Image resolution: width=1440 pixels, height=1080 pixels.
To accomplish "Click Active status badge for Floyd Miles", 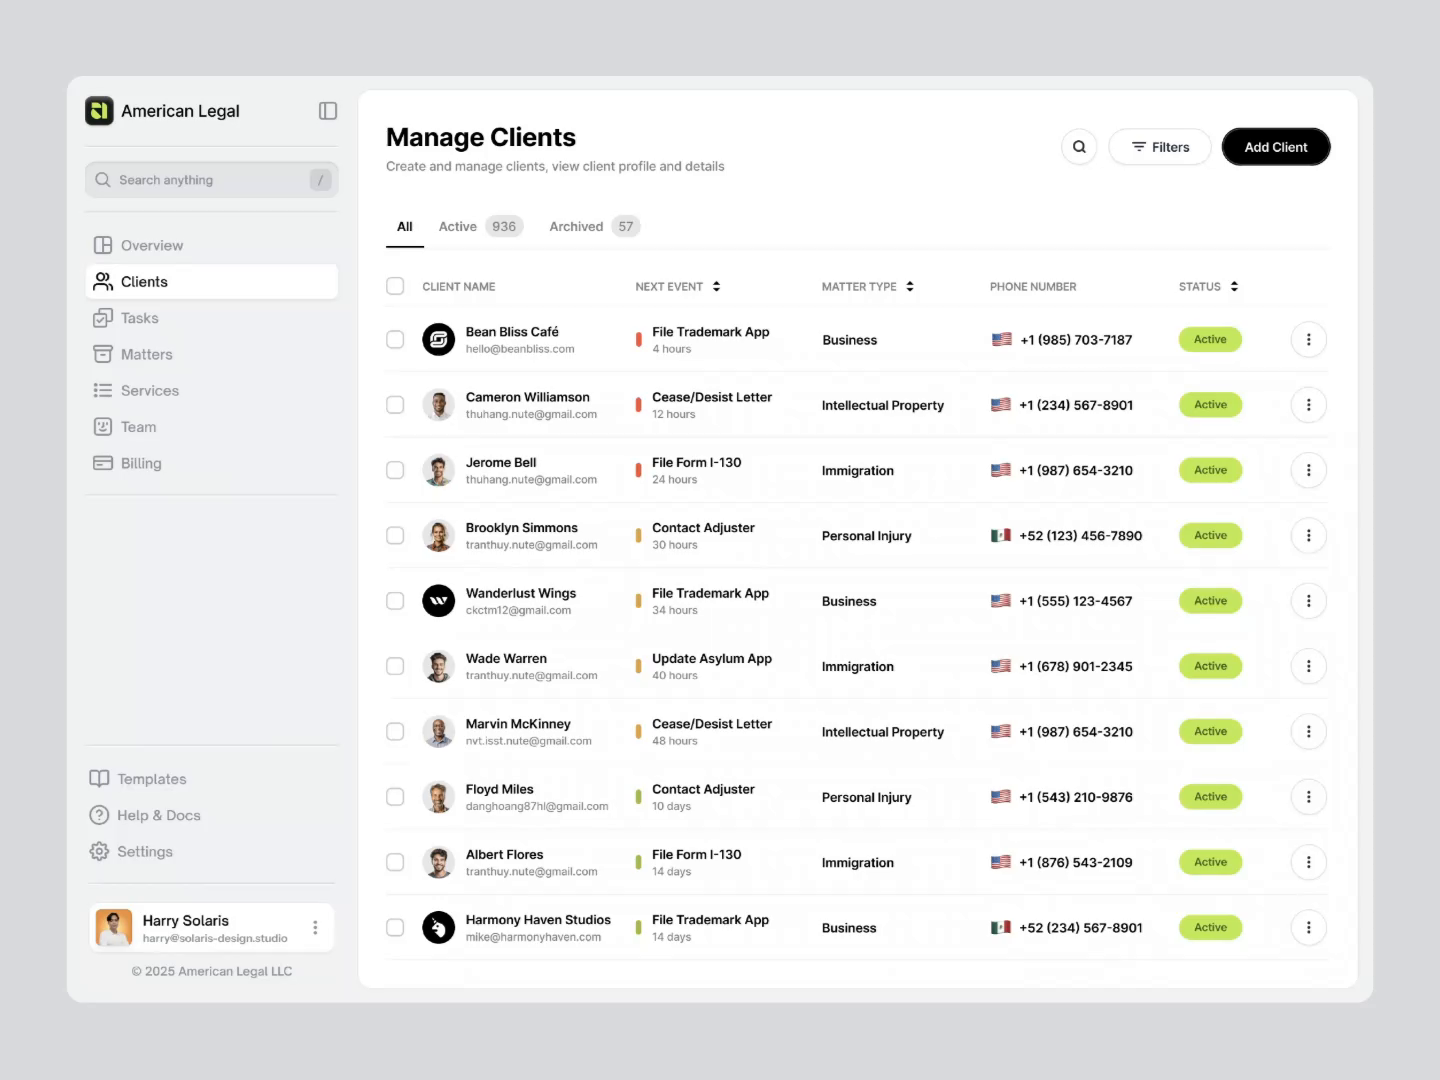I will (x=1210, y=797).
